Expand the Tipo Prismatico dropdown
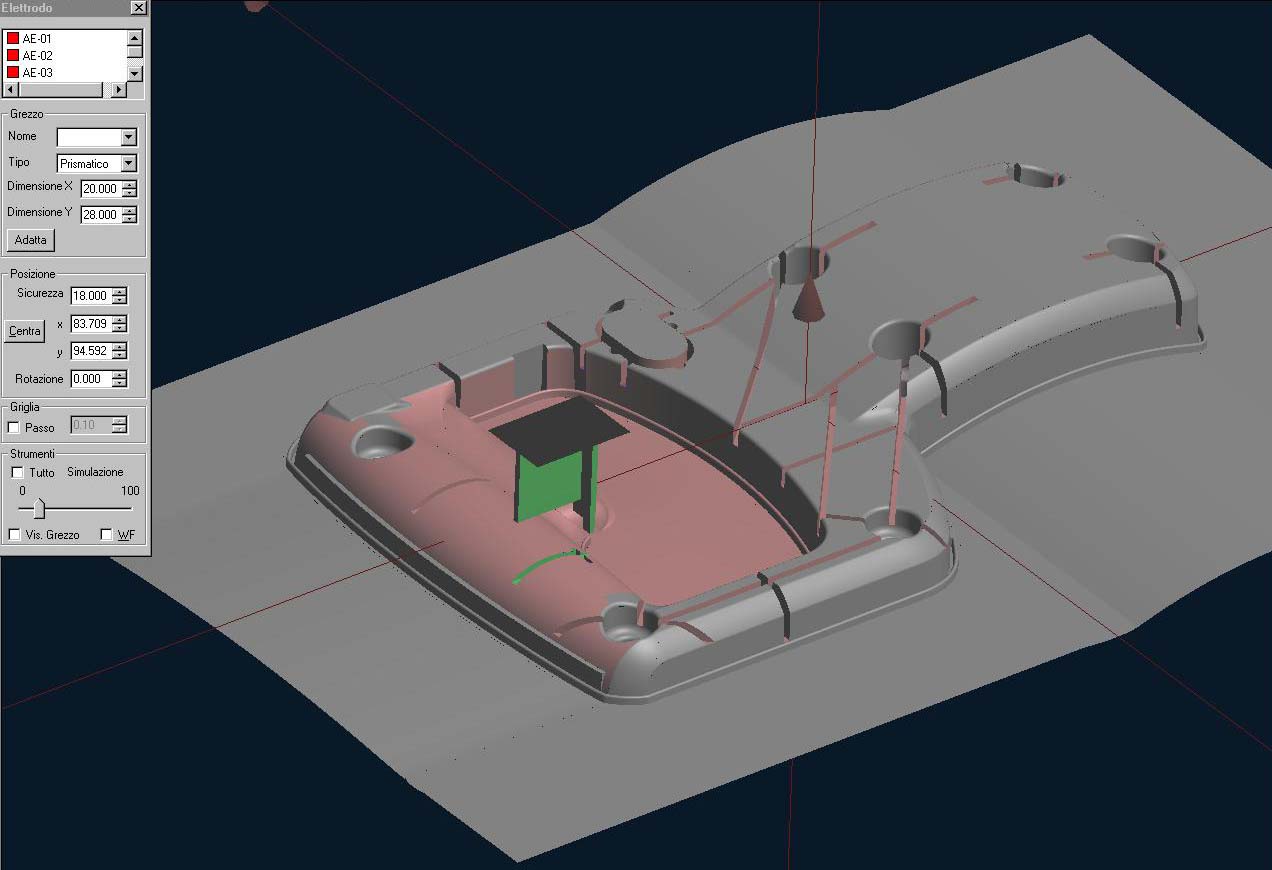 [x=128, y=163]
